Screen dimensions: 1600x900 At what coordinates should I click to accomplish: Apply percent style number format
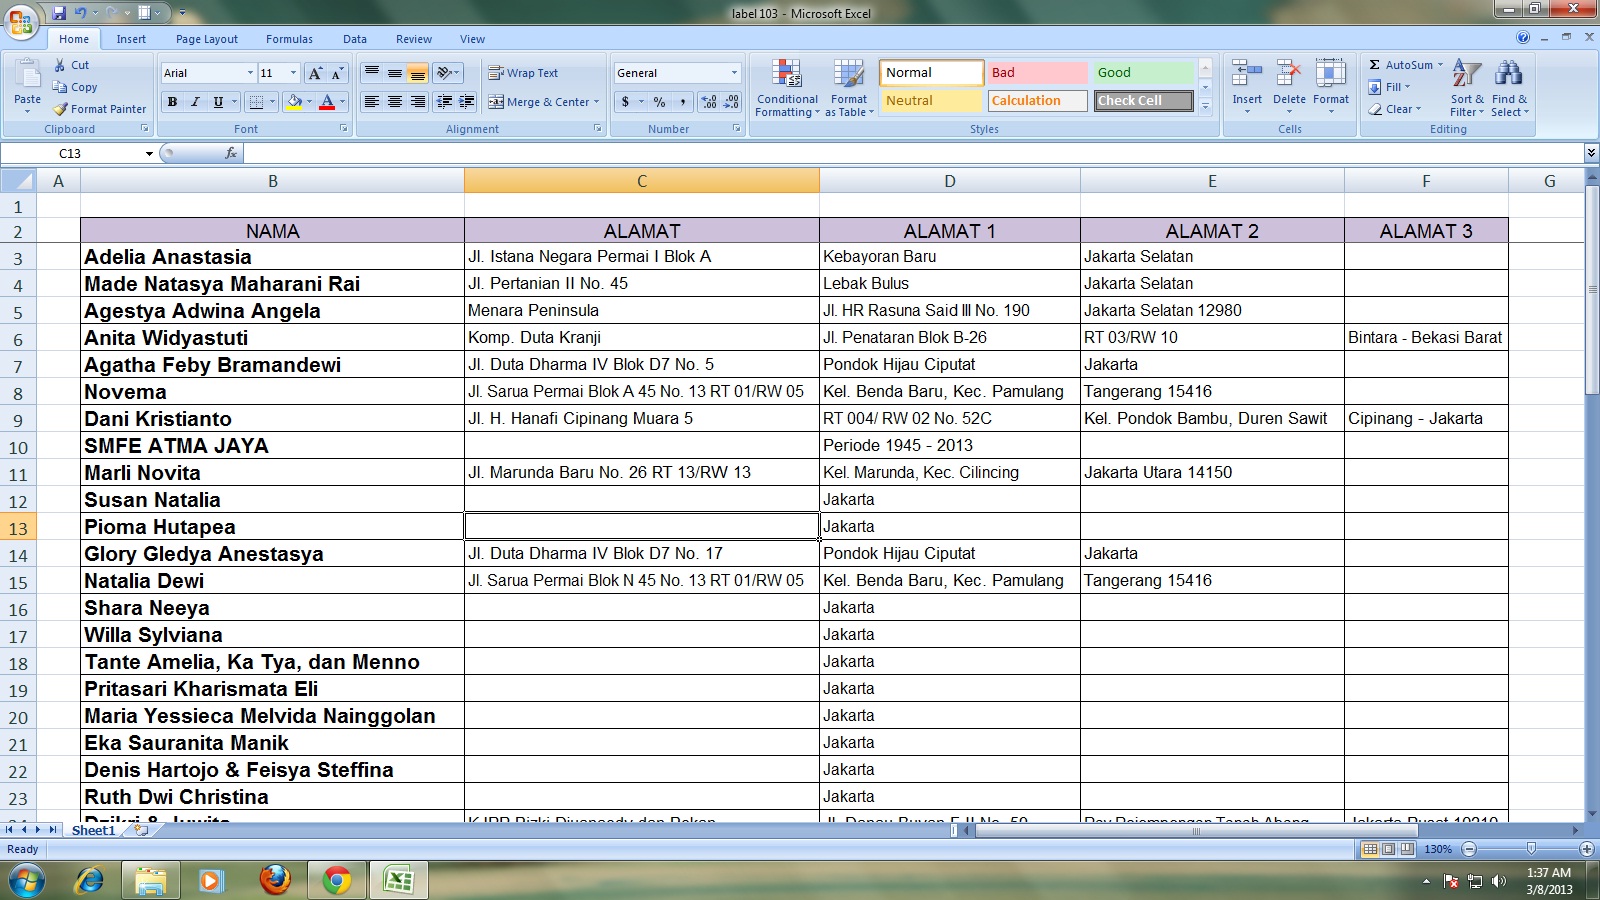[x=659, y=102]
